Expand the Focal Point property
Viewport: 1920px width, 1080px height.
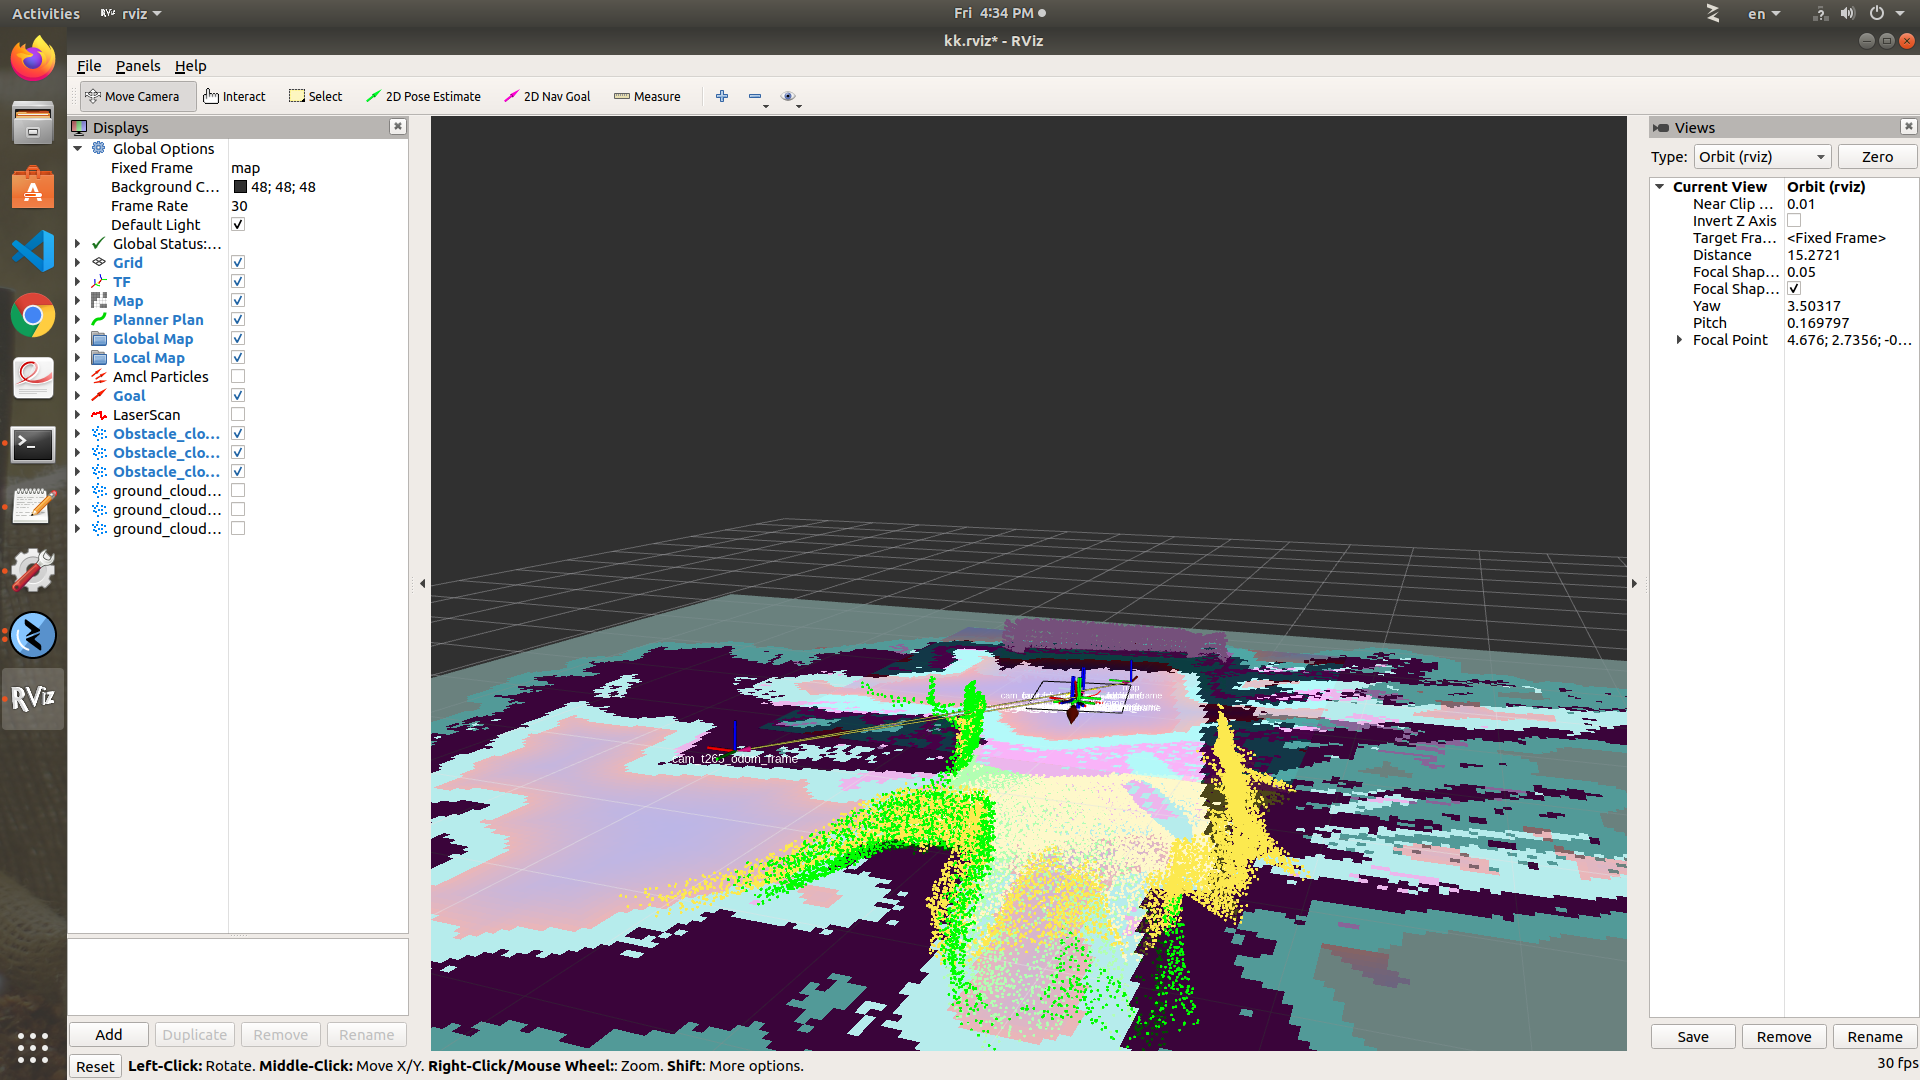[x=1679, y=340]
